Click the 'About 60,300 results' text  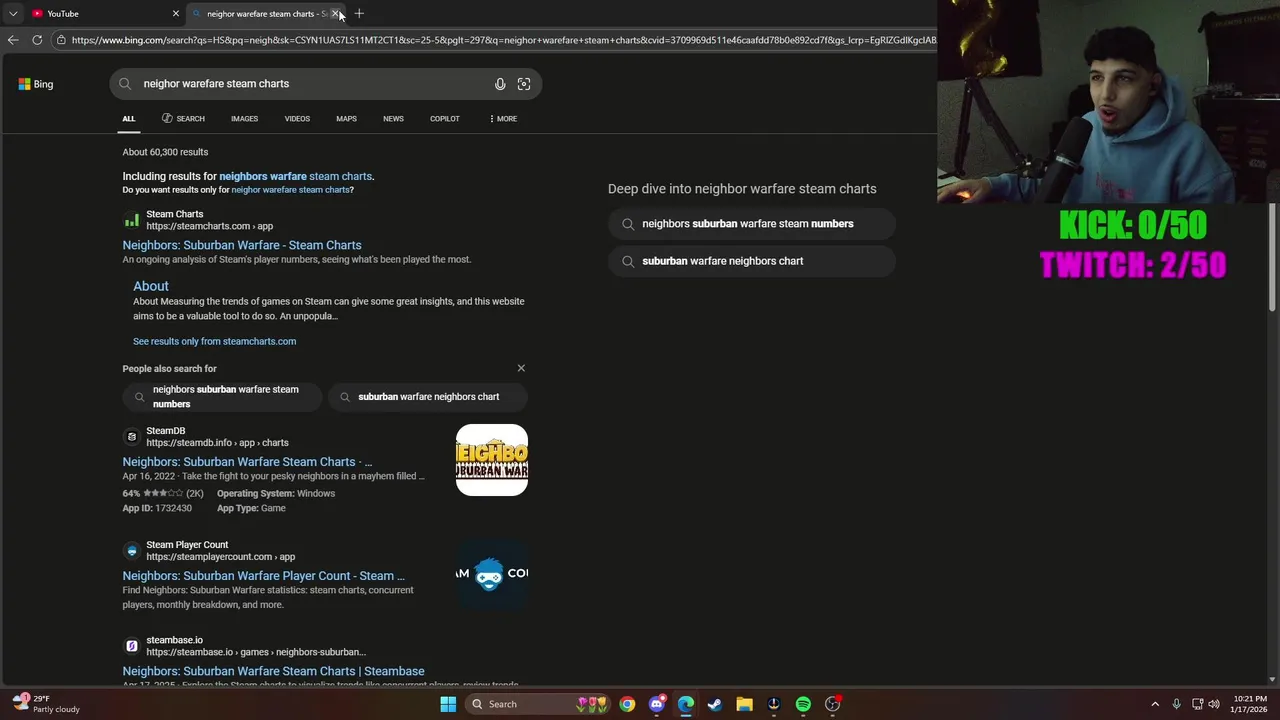(165, 152)
